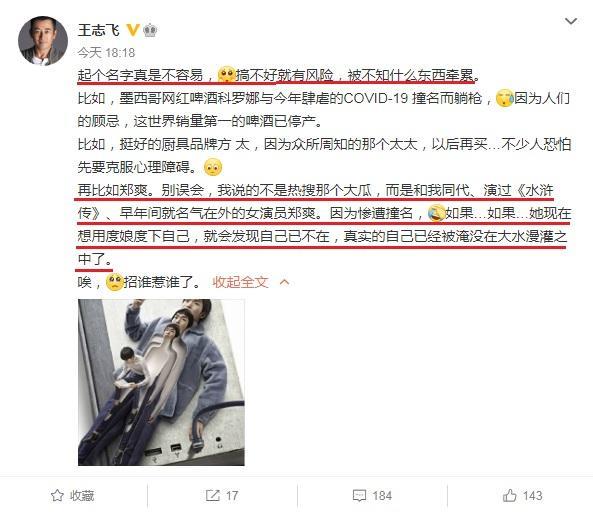Click the comment bubble icon
593x512 pixels.
click(359, 495)
